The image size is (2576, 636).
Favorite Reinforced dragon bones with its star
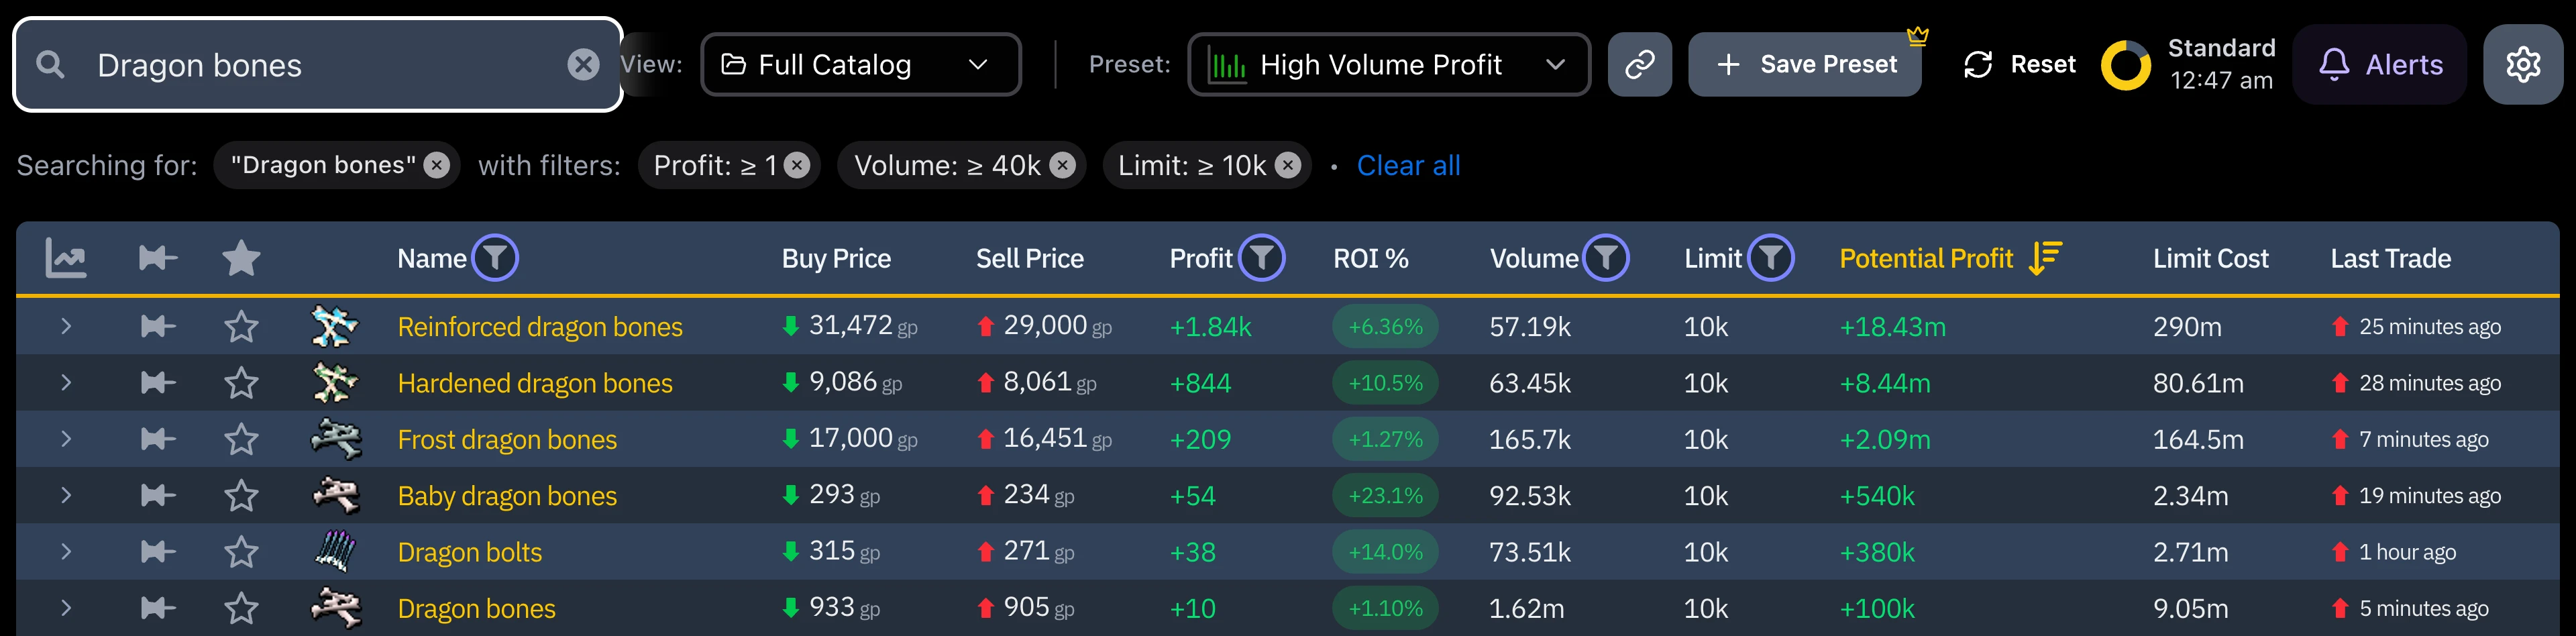coord(241,327)
